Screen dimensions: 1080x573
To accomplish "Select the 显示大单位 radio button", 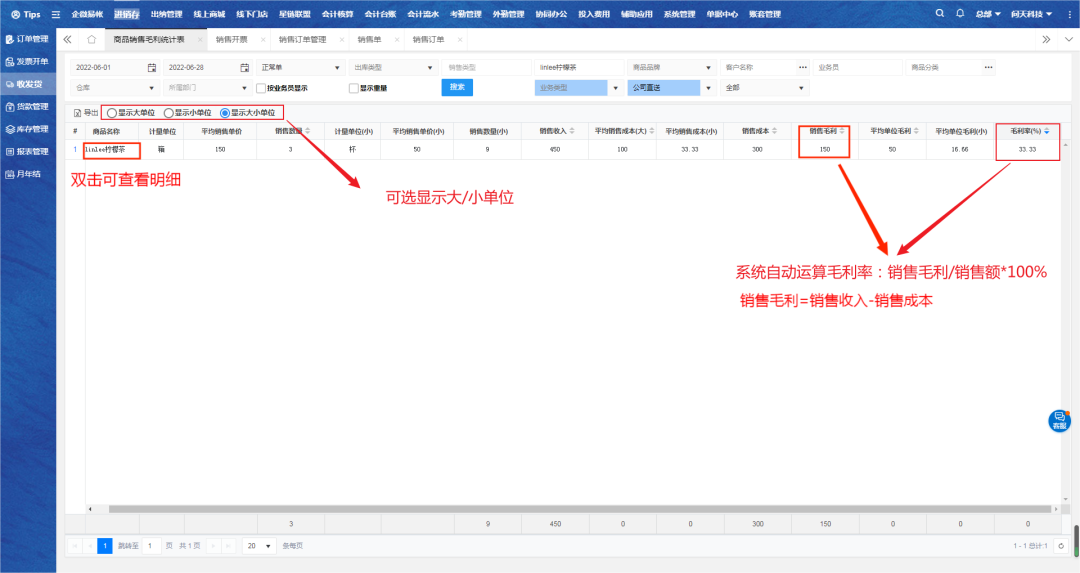I will coord(111,113).
